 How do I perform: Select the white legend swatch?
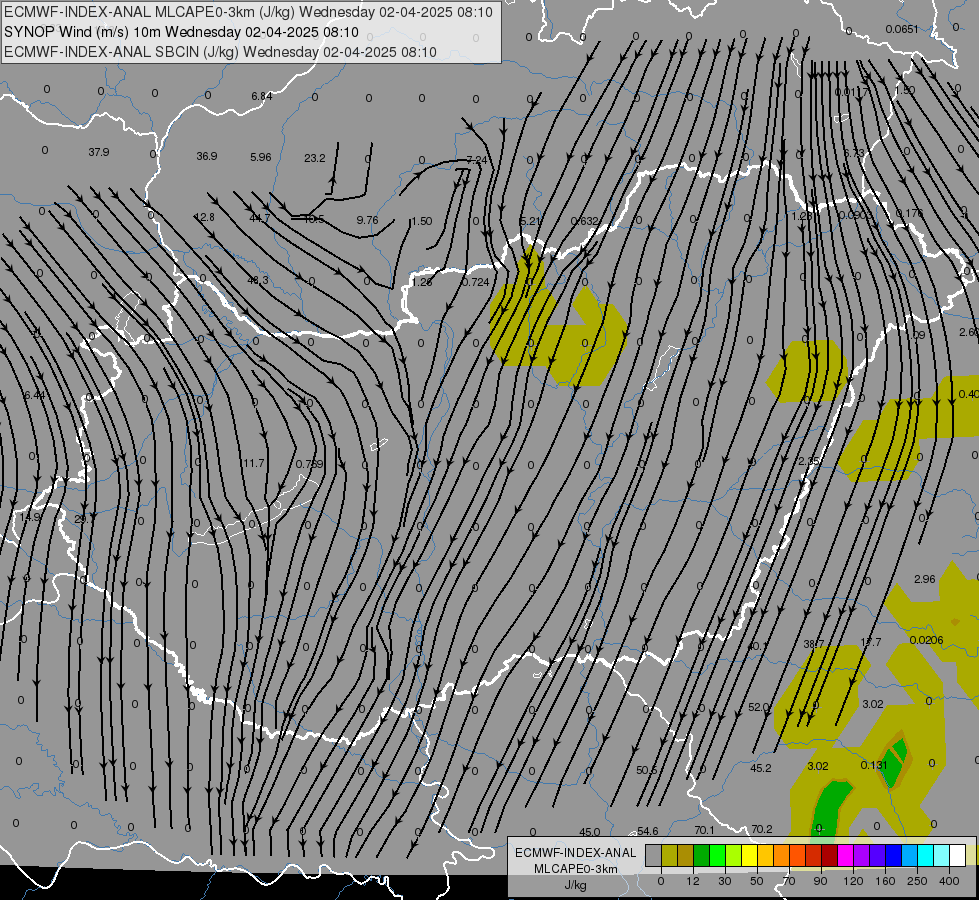[x=958, y=856]
